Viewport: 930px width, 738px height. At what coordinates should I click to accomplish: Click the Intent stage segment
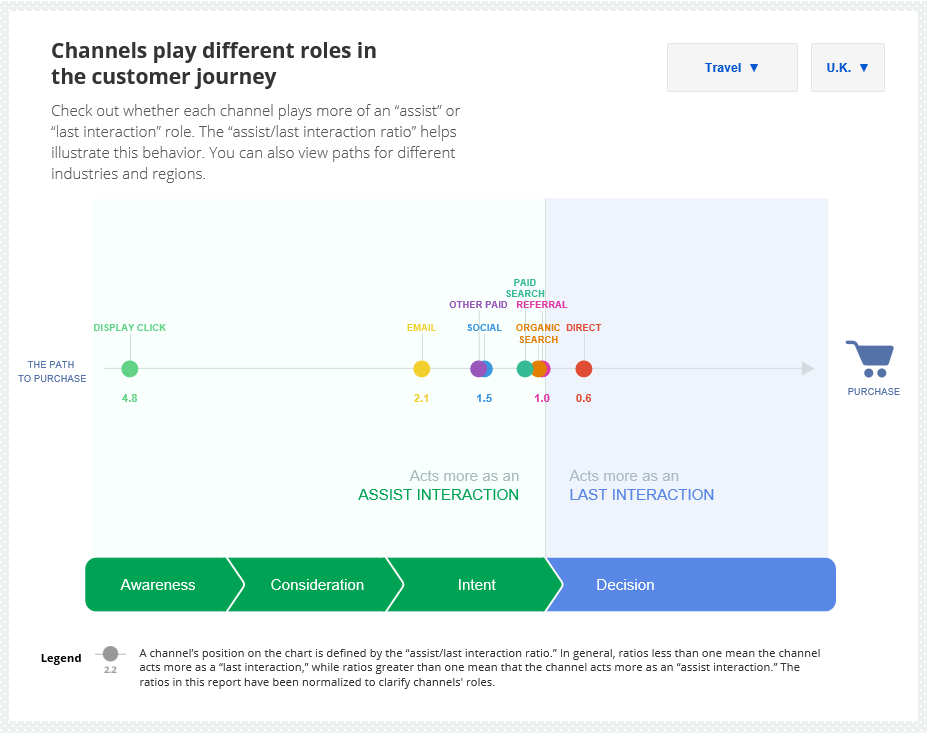click(477, 585)
